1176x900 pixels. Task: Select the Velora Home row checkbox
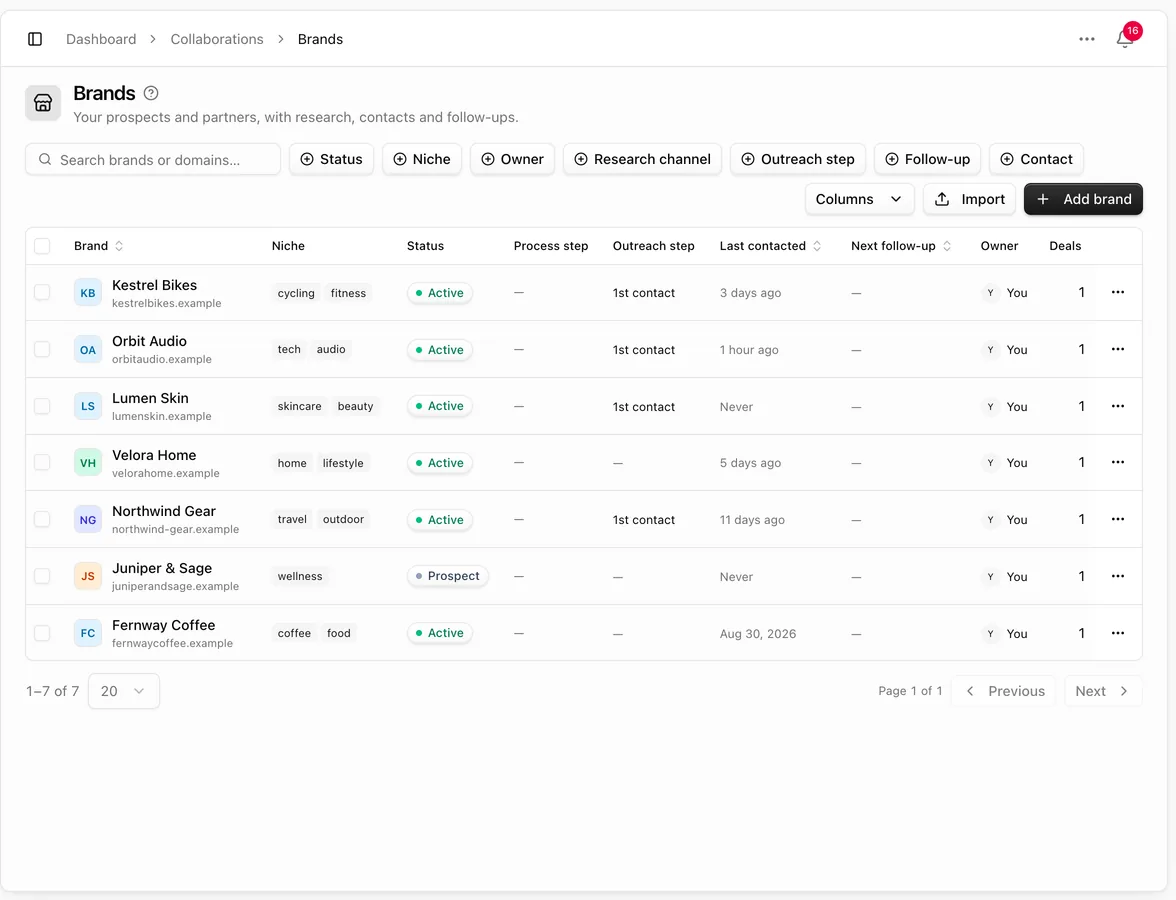click(x=42, y=463)
